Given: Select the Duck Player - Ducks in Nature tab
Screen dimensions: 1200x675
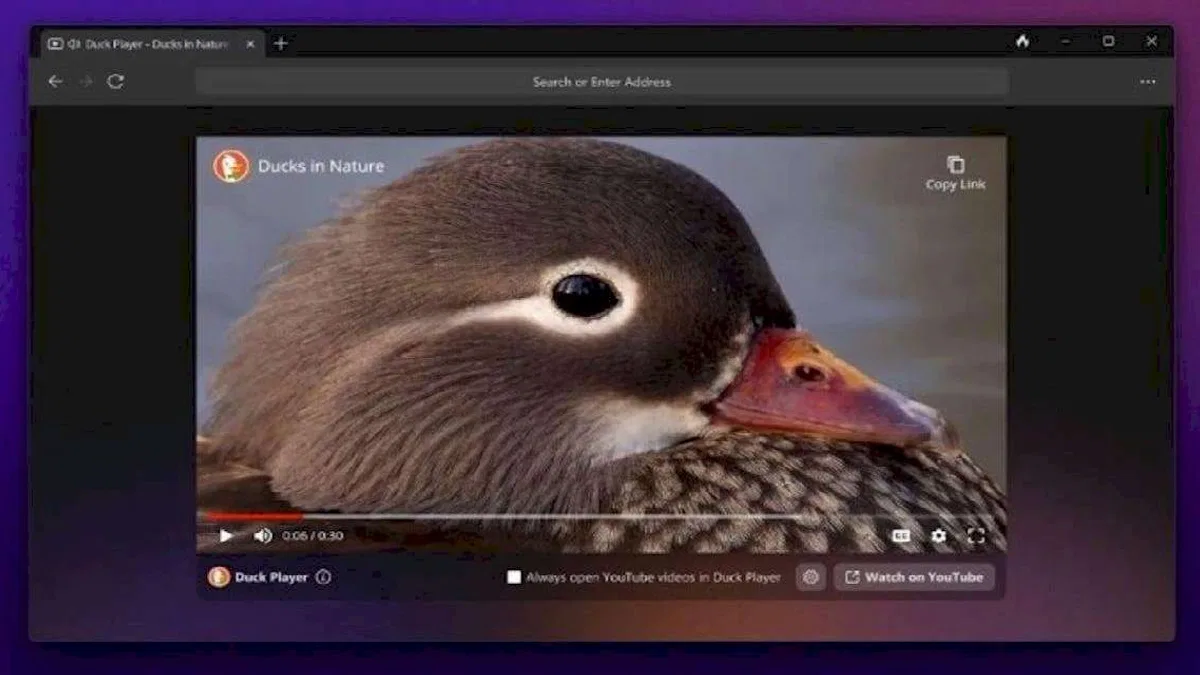Looking at the screenshot, I should [152, 44].
